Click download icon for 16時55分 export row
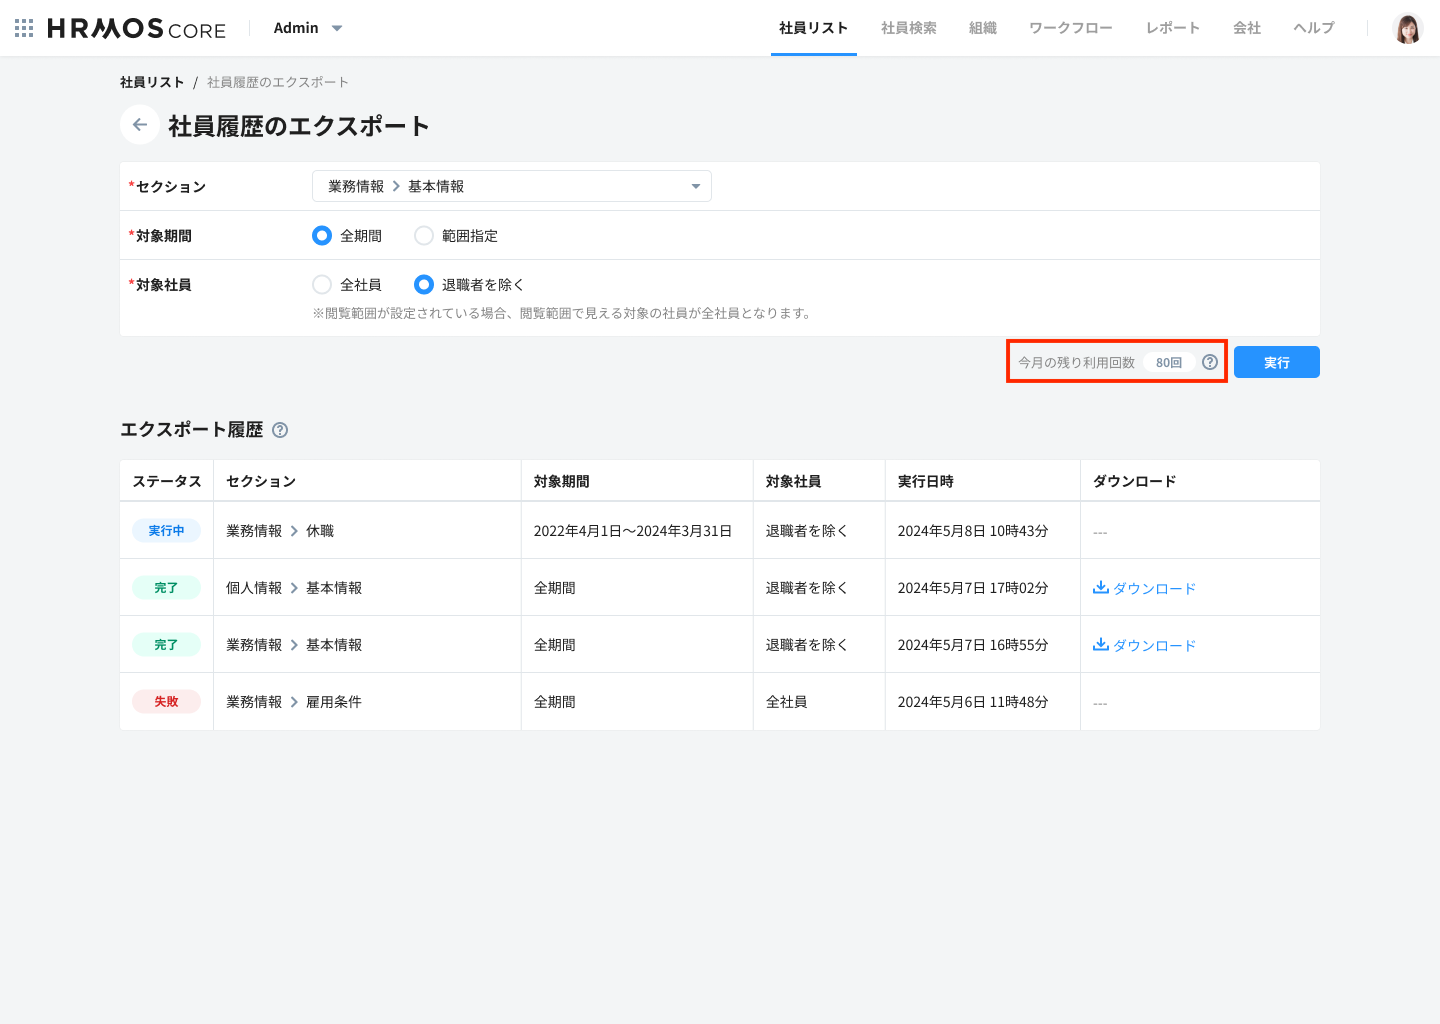This screenshot has height=1024, width=1440. [1101, 645]
